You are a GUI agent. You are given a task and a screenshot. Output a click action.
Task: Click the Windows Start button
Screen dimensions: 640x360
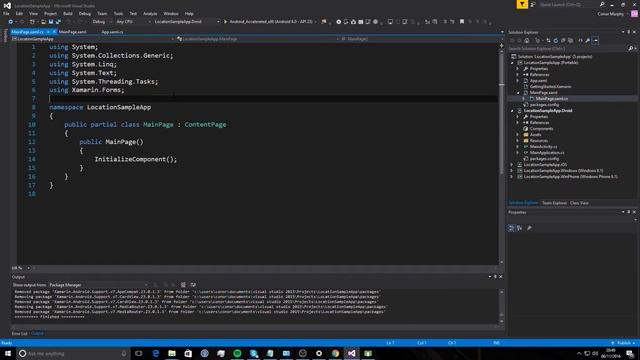coord(8,353)
